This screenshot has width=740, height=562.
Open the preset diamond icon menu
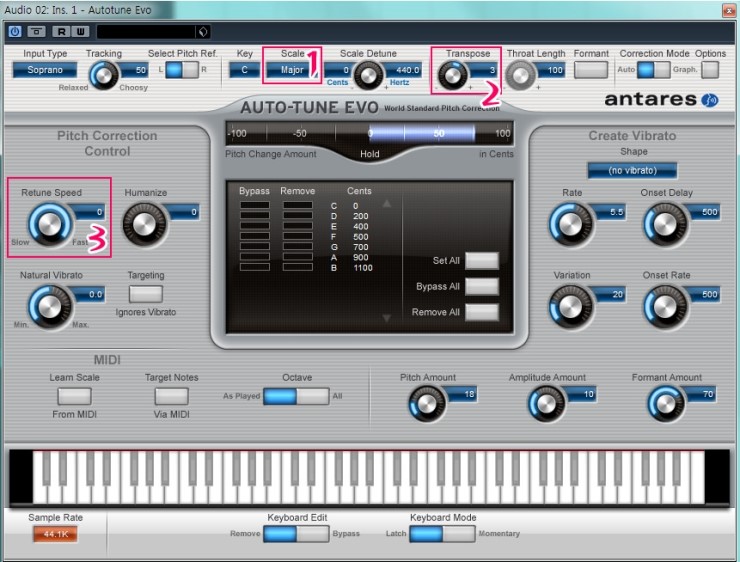(203, 32)
